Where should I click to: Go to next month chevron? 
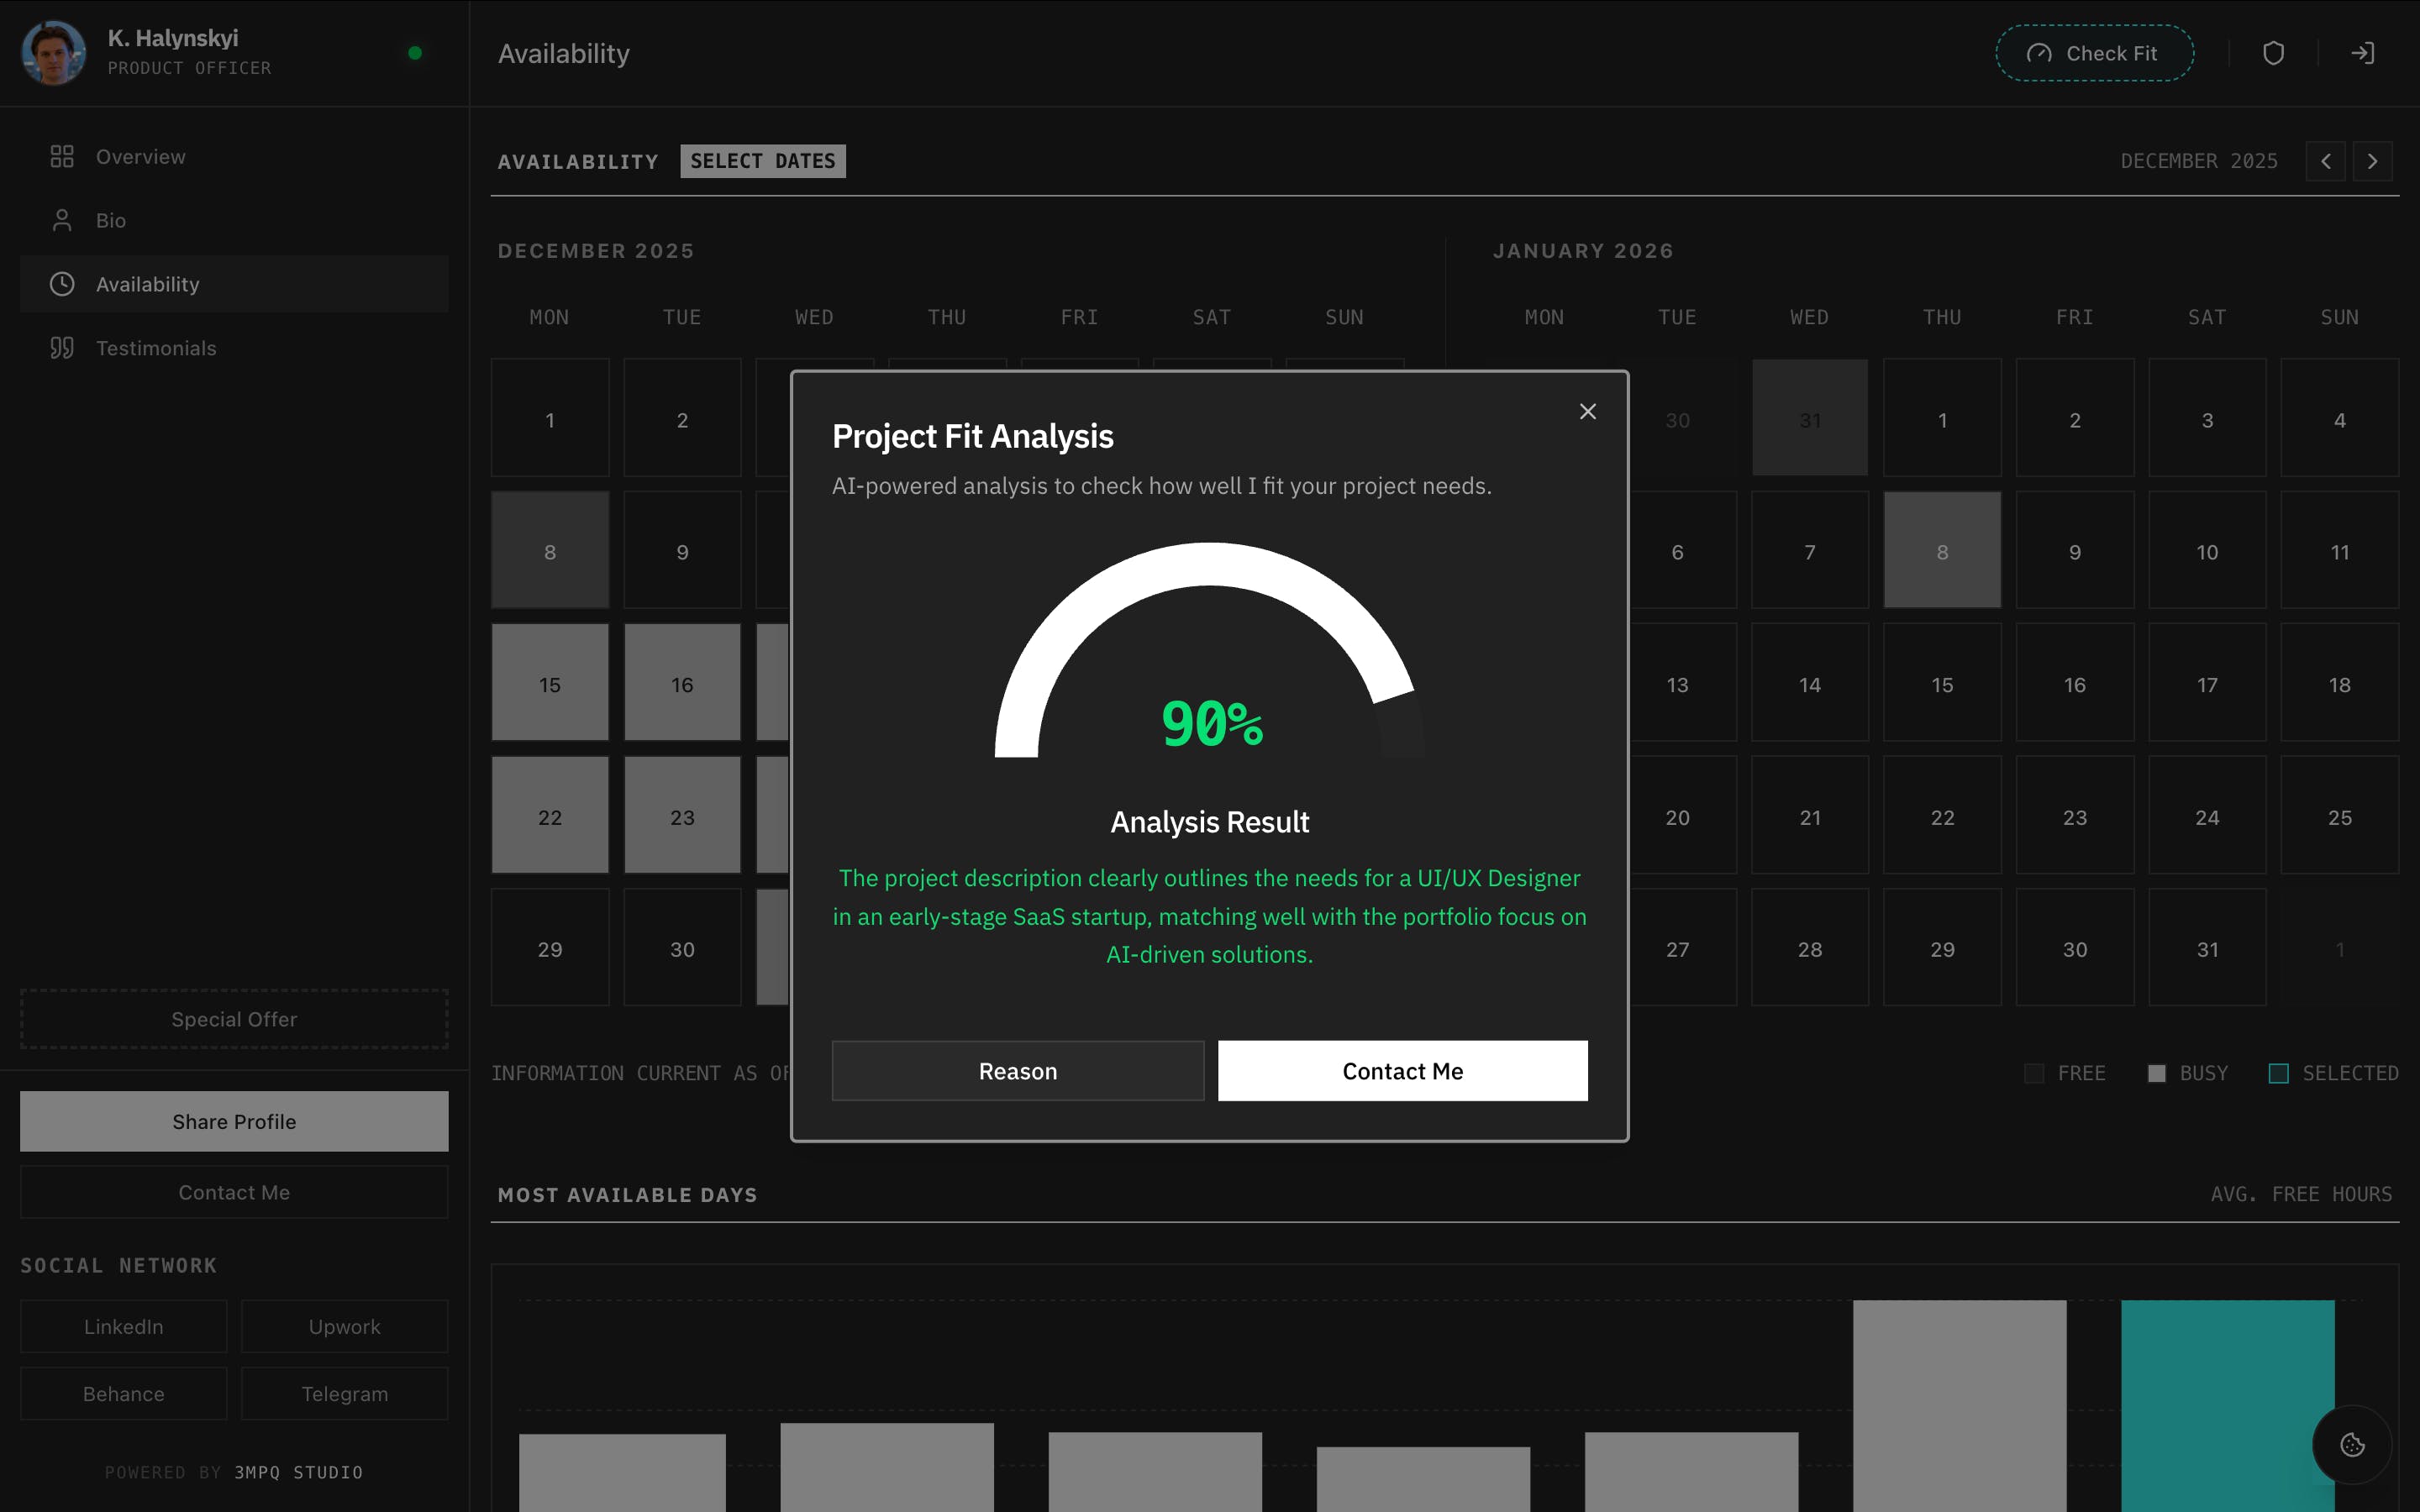pos(2372,161)
